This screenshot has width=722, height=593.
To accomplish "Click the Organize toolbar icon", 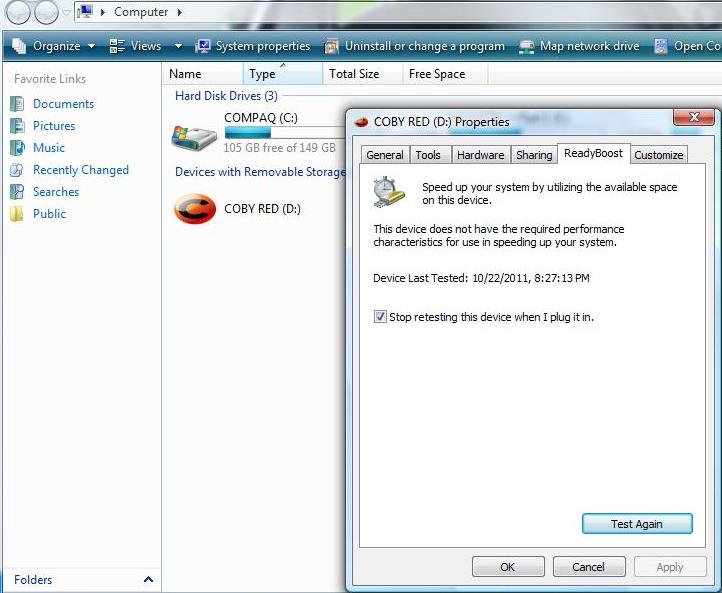I will (x=19, y=46).
